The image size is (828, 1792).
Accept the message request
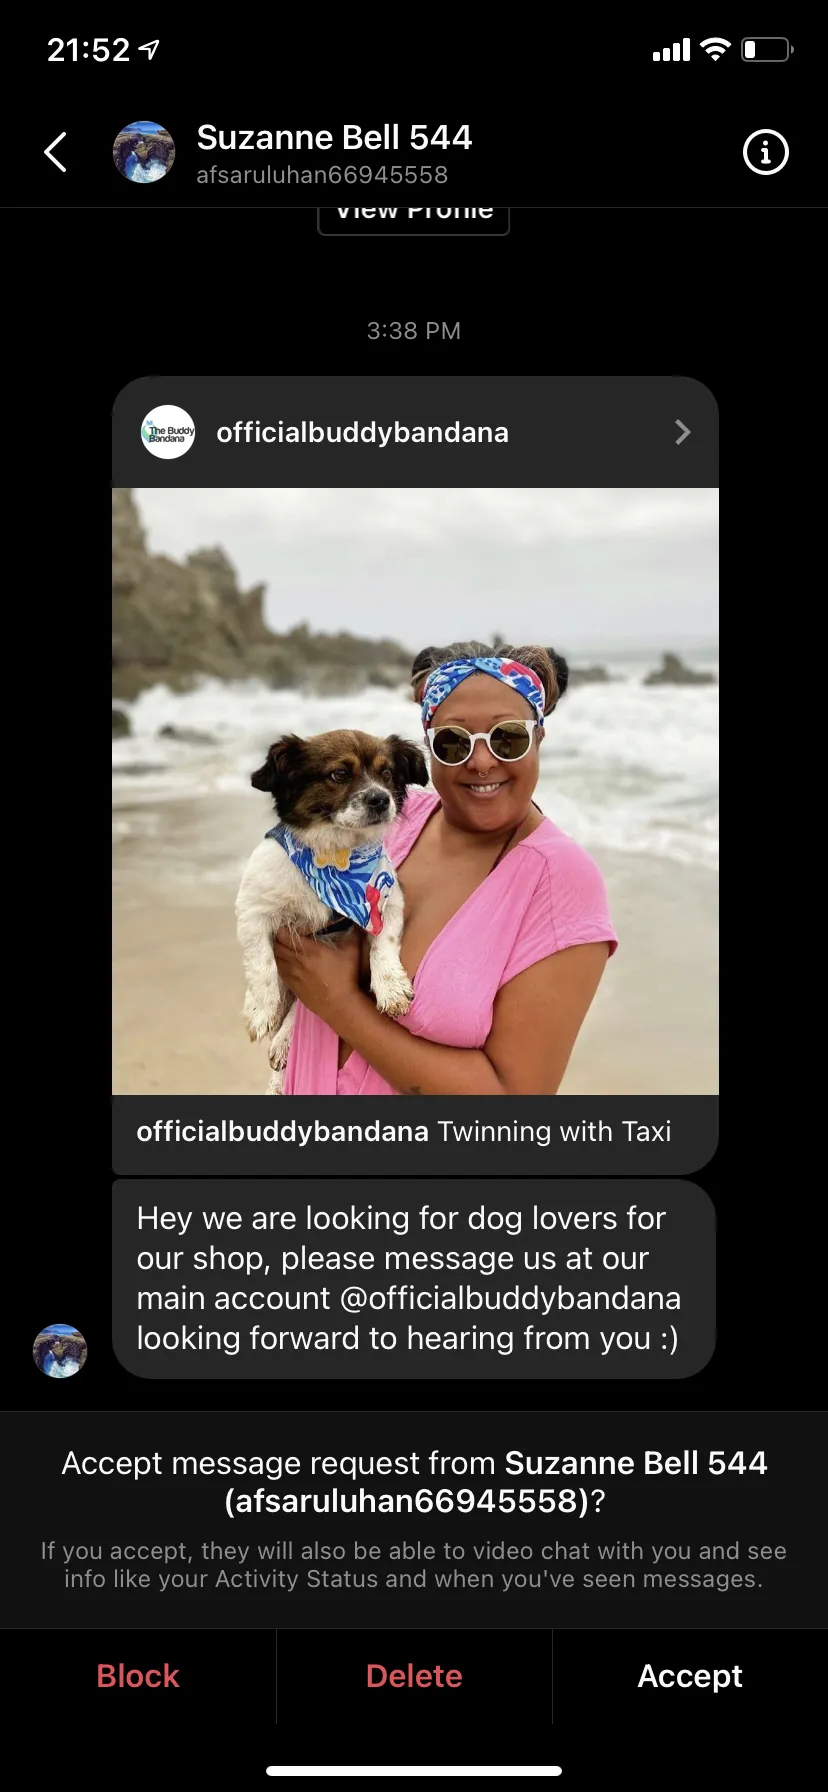[690, 1676]
